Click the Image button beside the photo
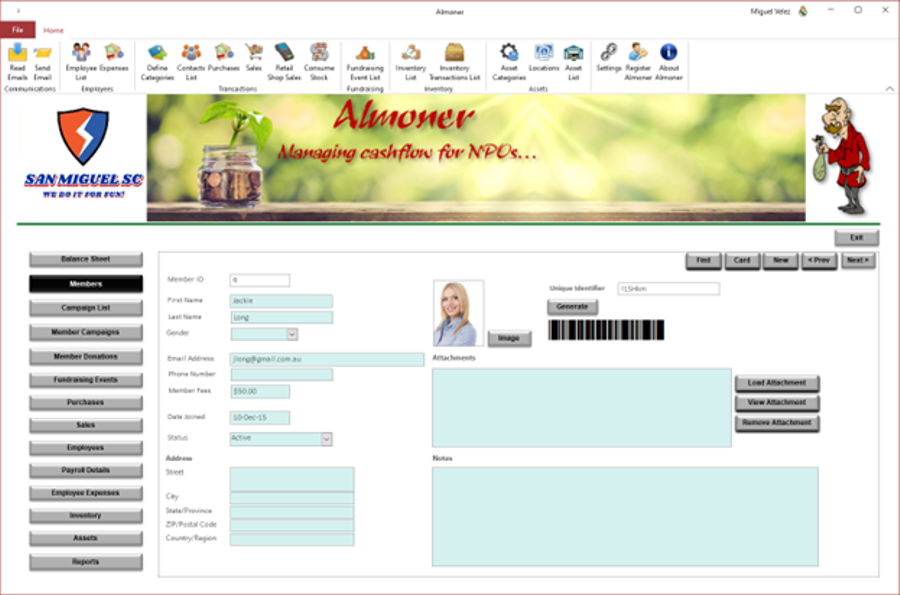This screenshot has height=595, width=900. (509, 339)
